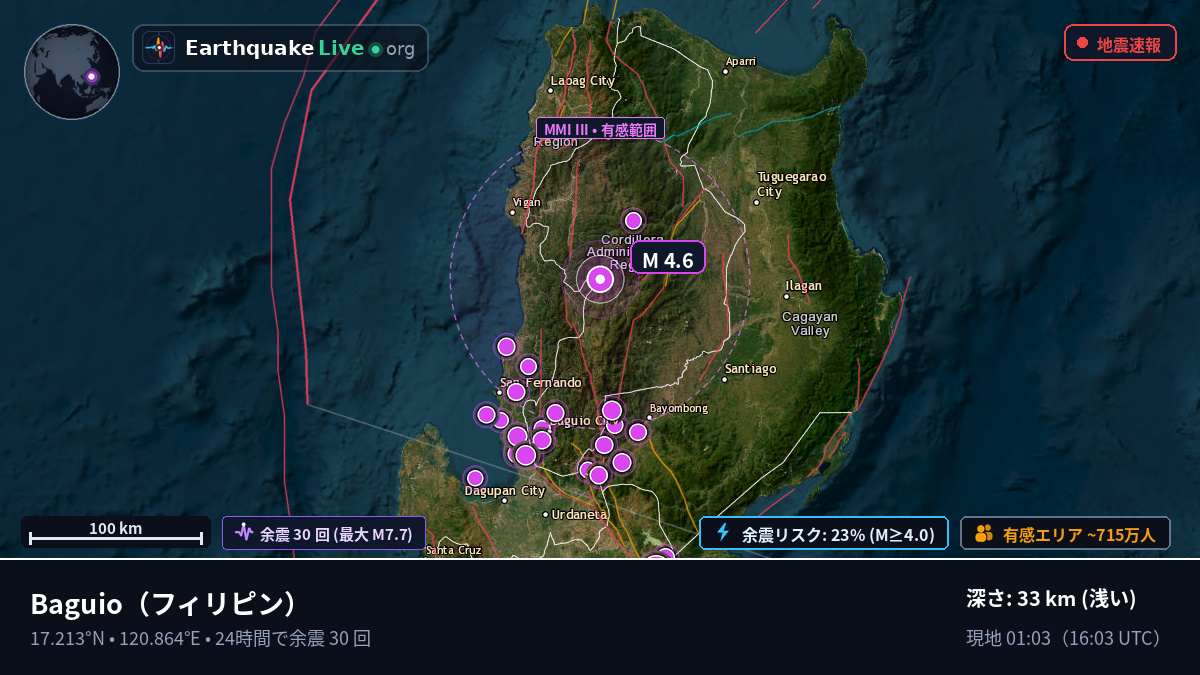Click the Earthquake Live compass logo icon
Image resolution: width=1200 pixels, height=675 pixels.
coord(159,48)
